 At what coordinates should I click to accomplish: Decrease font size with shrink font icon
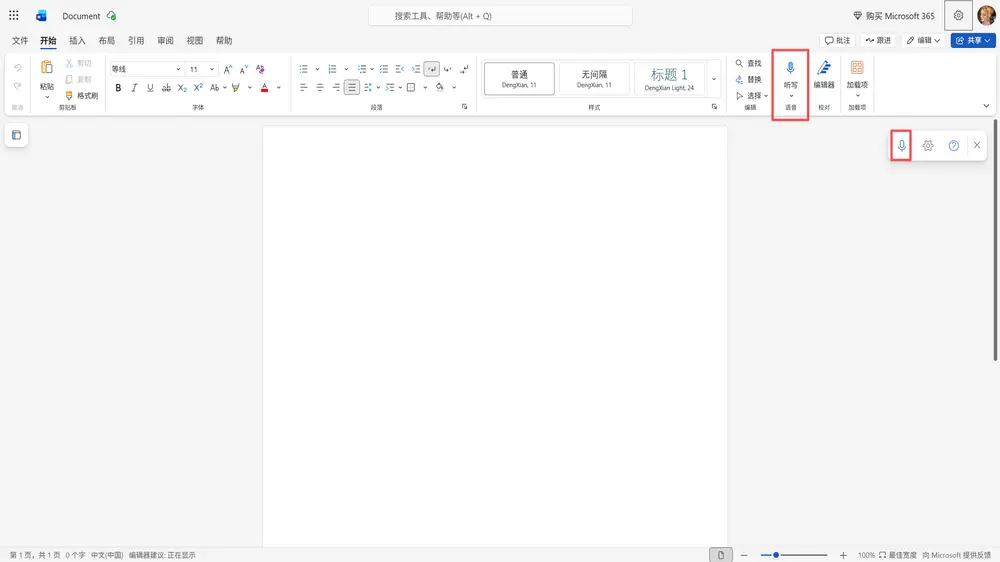click(244, 69)
